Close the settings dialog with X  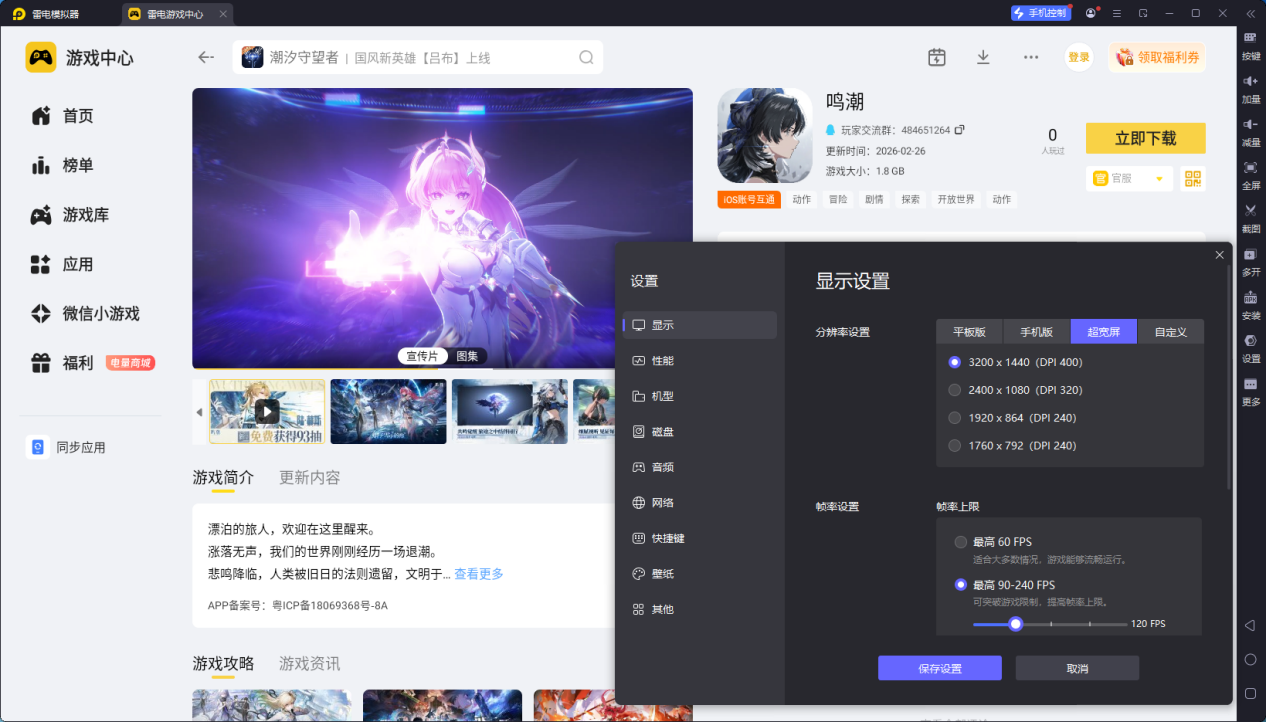pyautogui.click(x=1219, y=255)
